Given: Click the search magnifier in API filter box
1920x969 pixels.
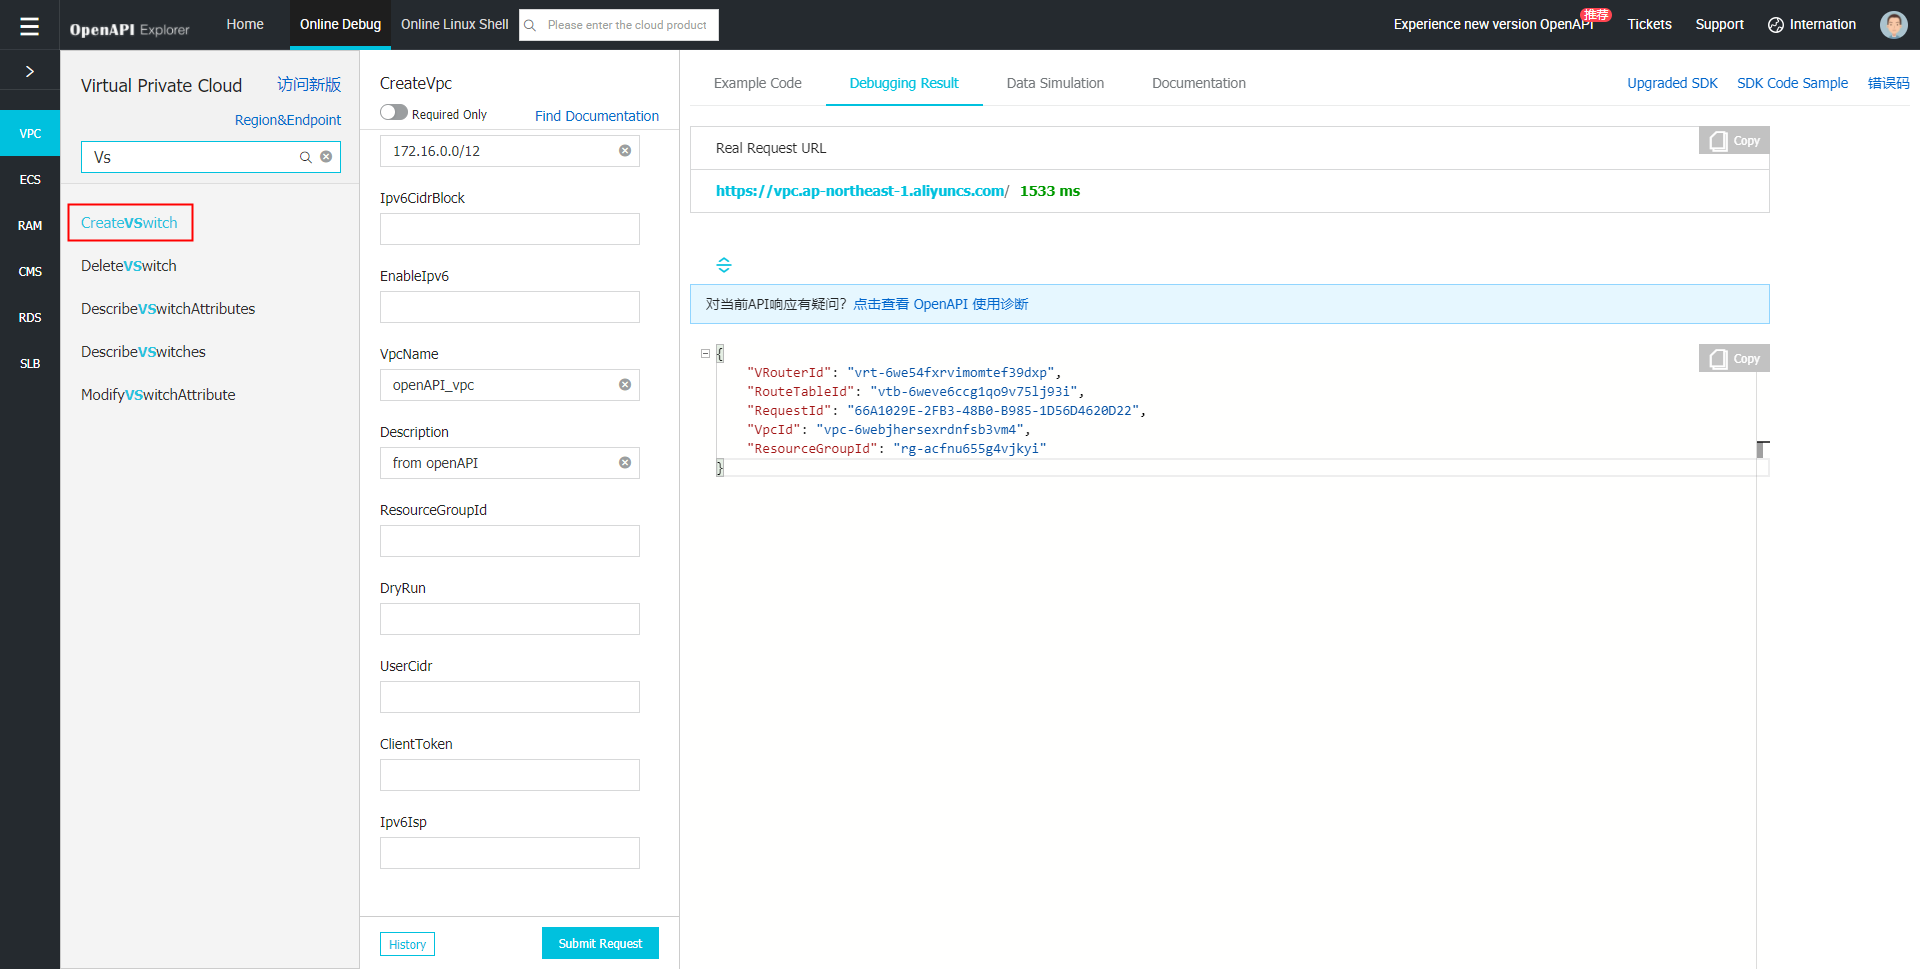Looking at the screenshot, I should tap(306, 157).
